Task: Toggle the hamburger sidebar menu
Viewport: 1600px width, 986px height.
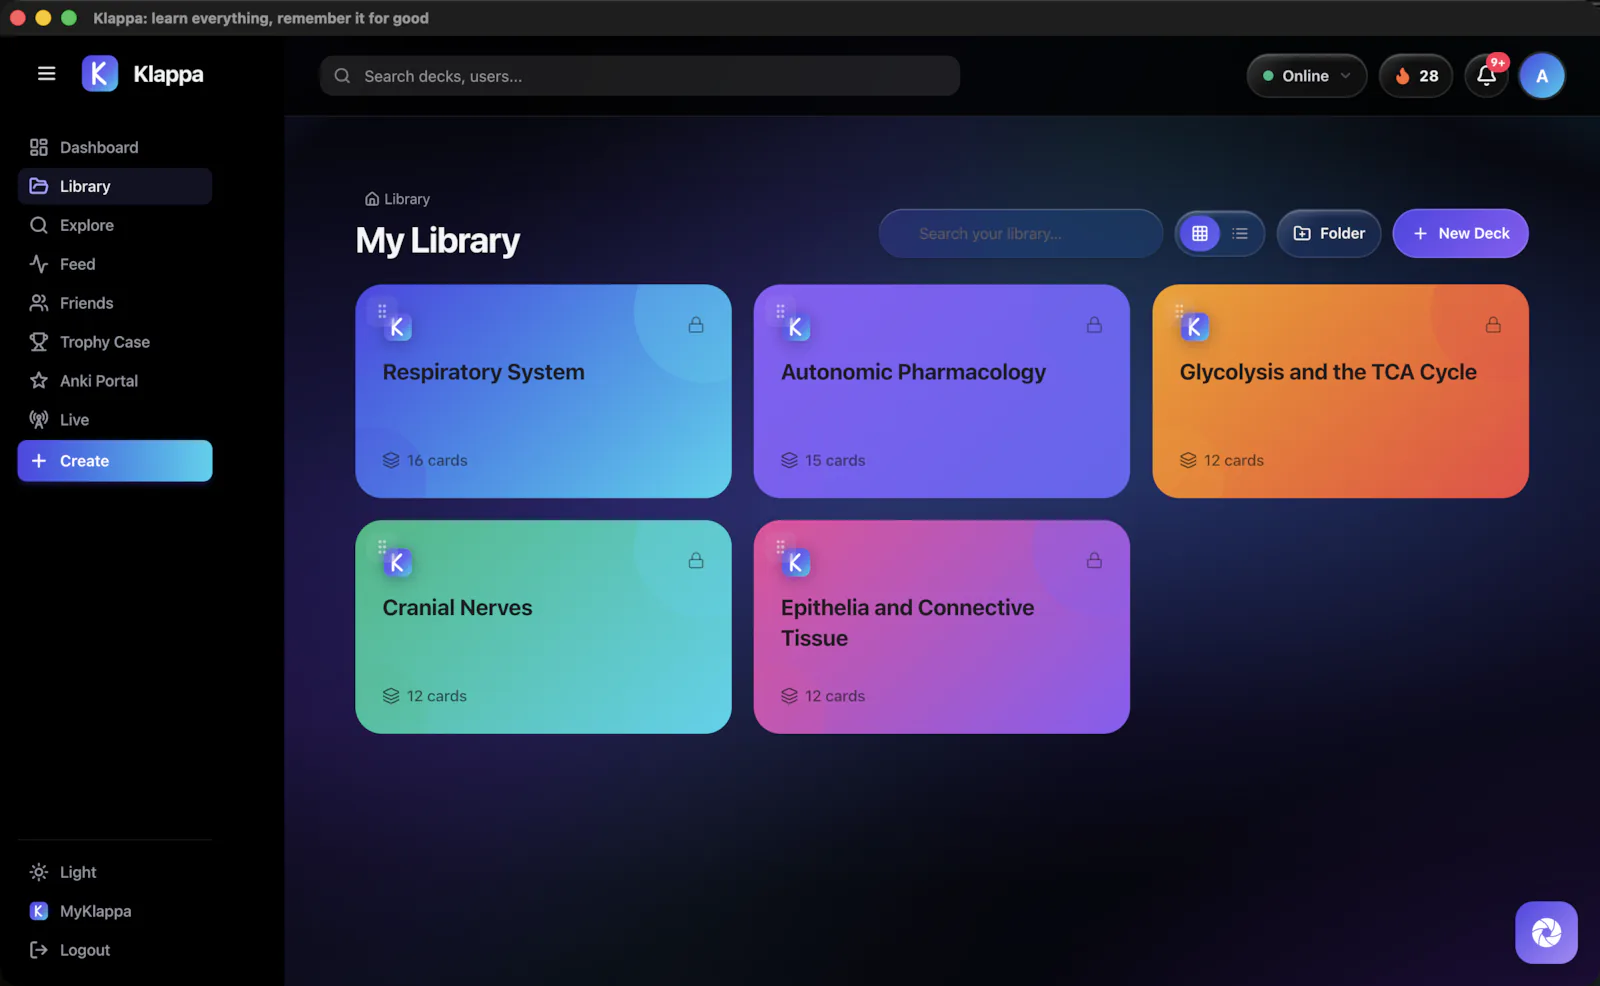Action: point(46,74)
